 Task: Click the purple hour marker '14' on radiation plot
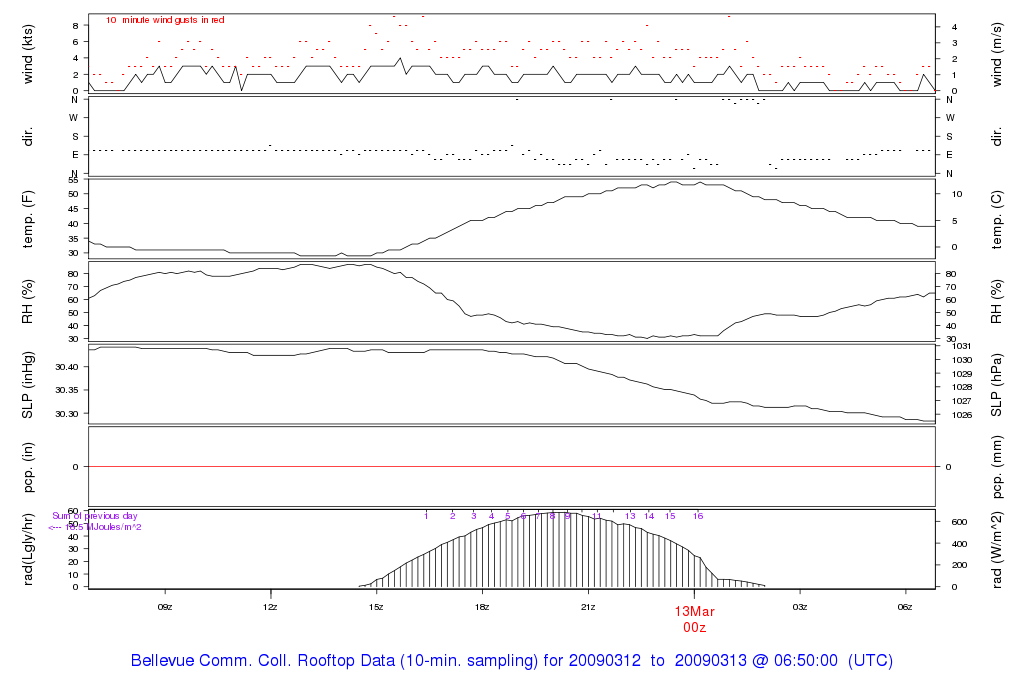[649, 516]
